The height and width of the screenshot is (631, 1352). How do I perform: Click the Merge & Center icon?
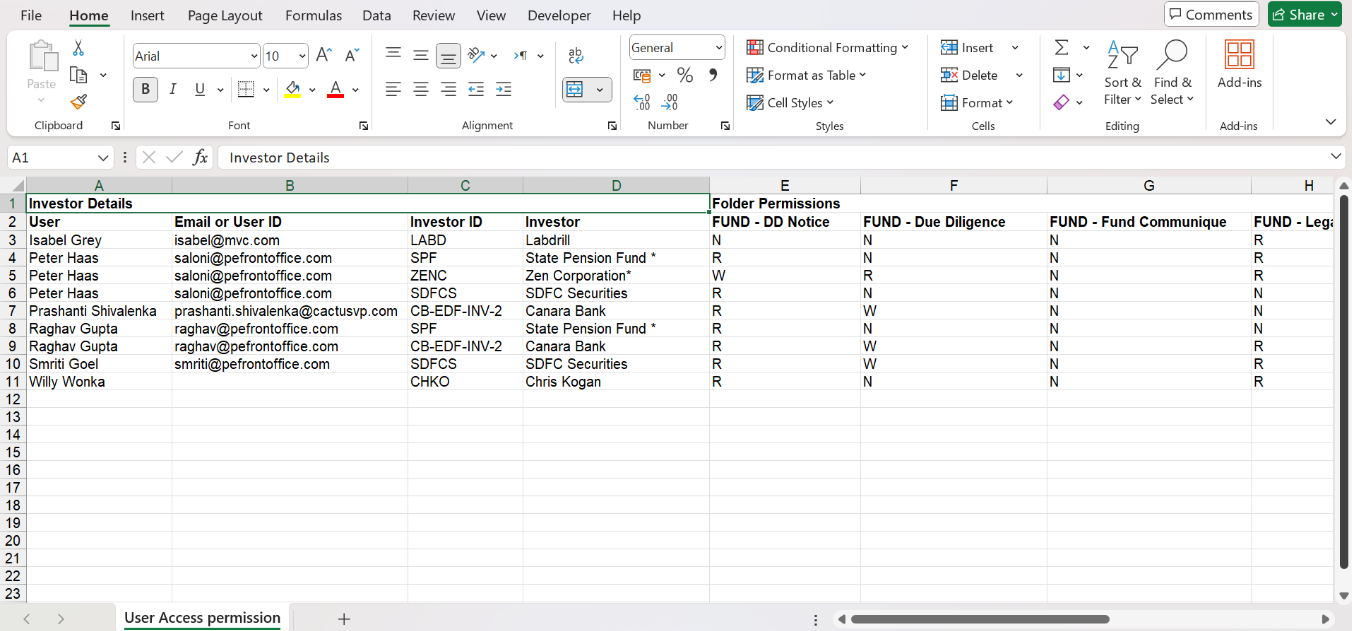pos(575,90)
